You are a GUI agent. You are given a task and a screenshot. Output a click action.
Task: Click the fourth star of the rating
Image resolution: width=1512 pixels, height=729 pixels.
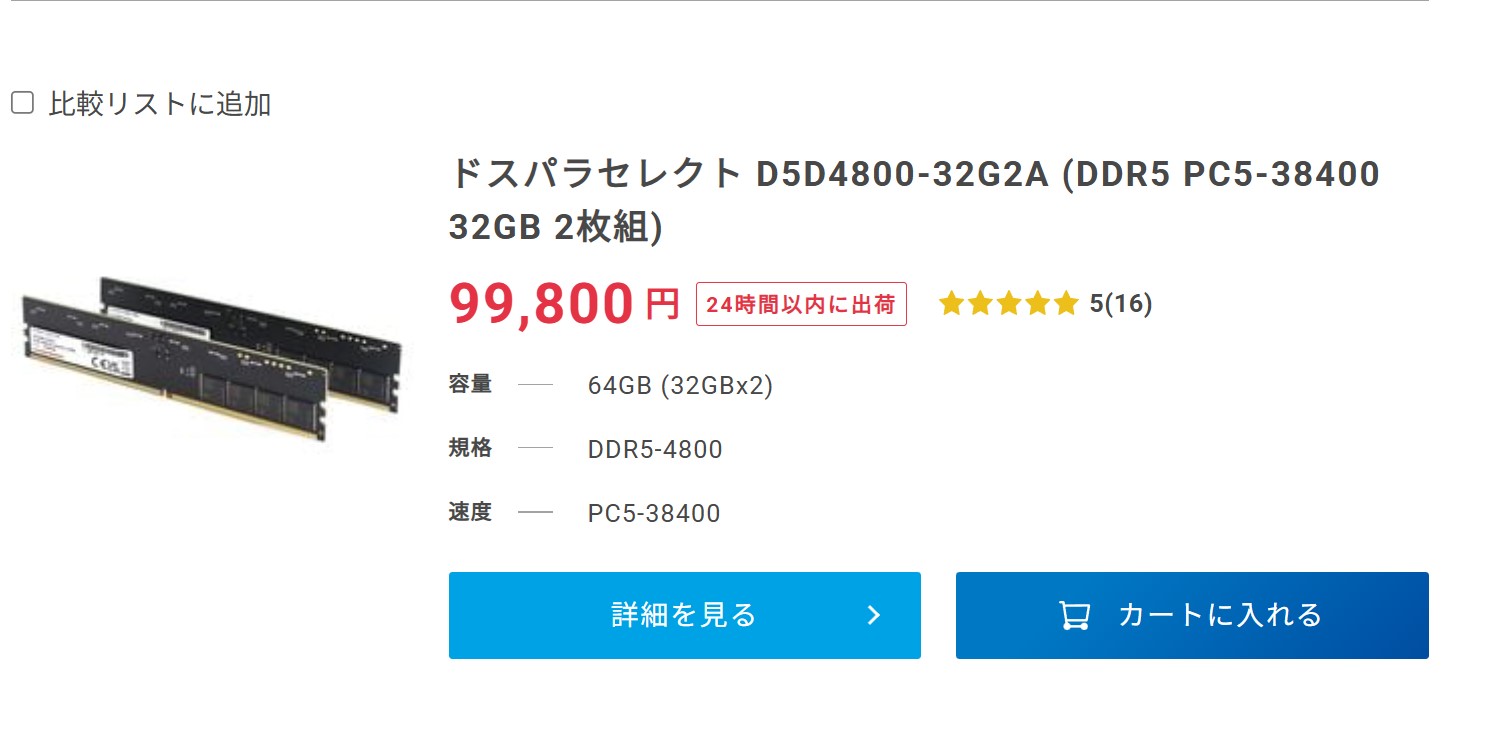click(1039, 304)
